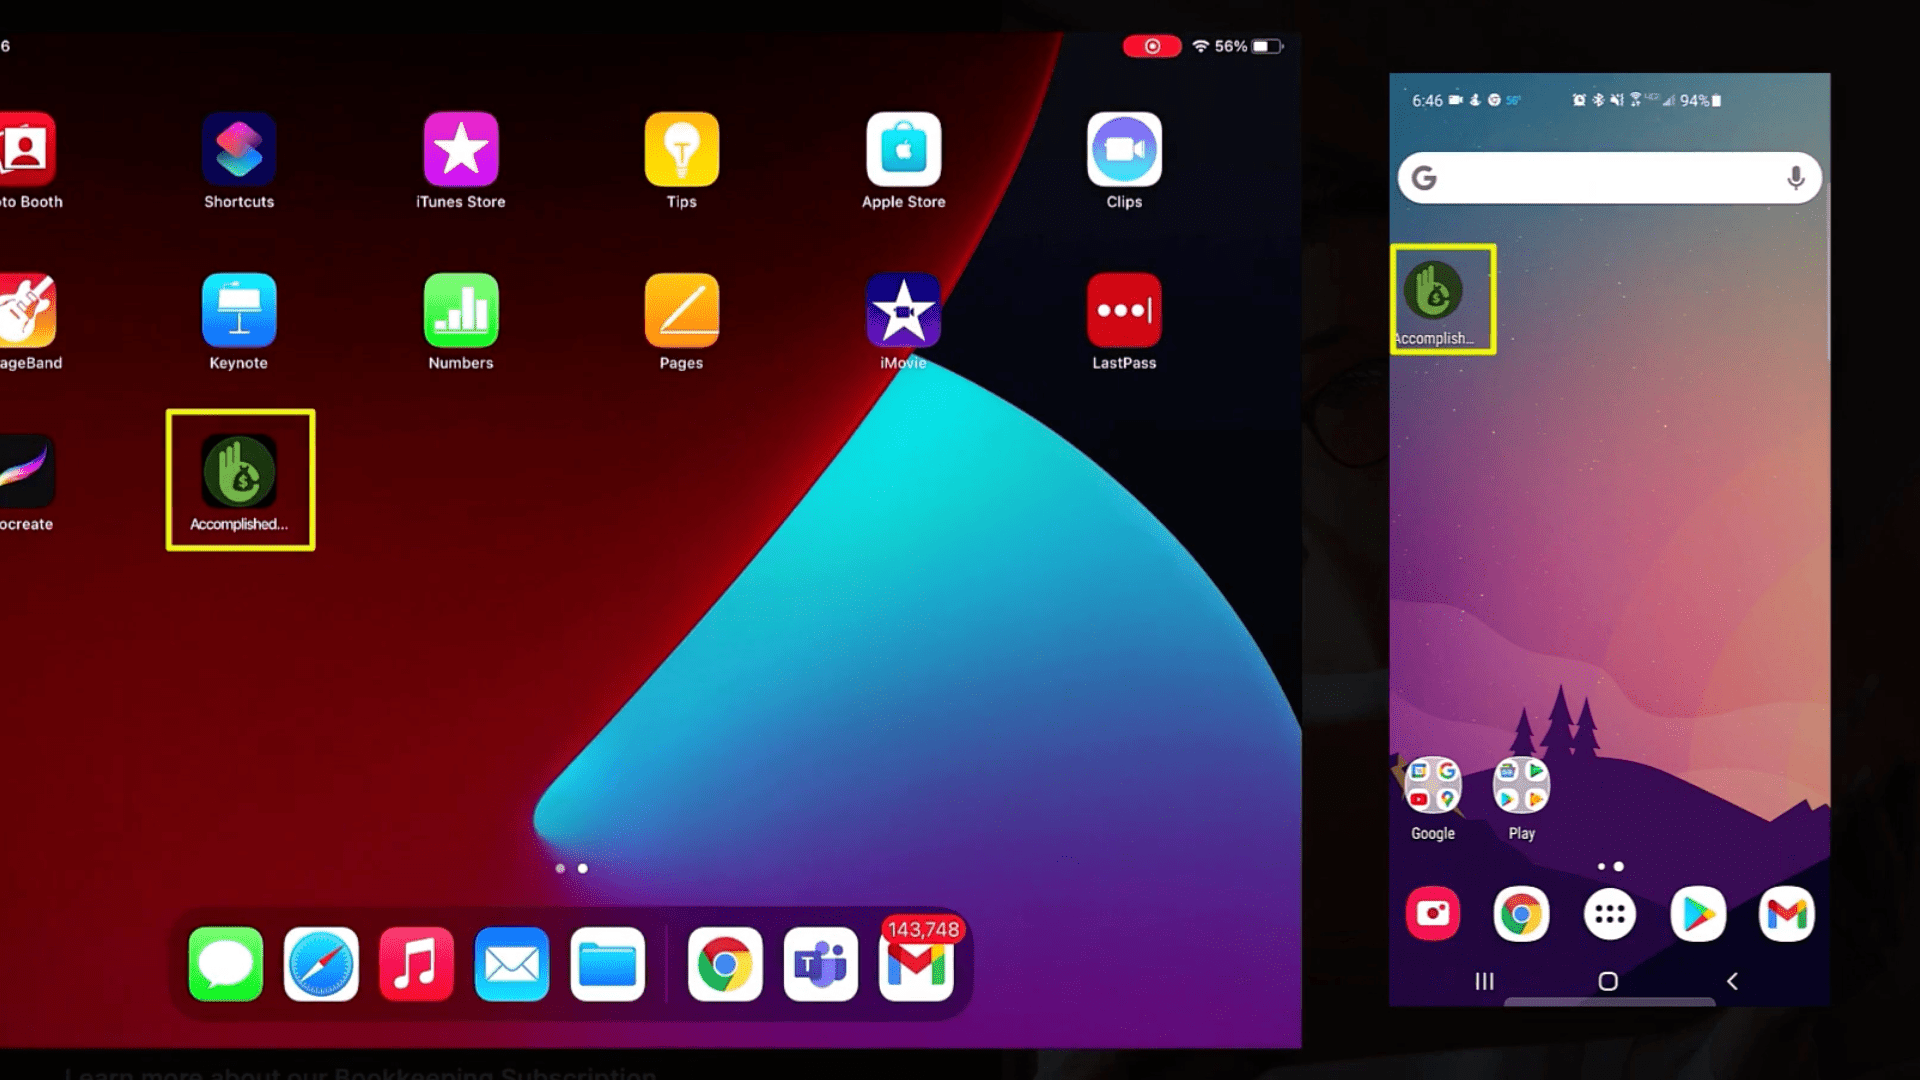Open Files app on iPad dock
Viewport: 1920px width, 1080px height.
click(x=607, y=964)
